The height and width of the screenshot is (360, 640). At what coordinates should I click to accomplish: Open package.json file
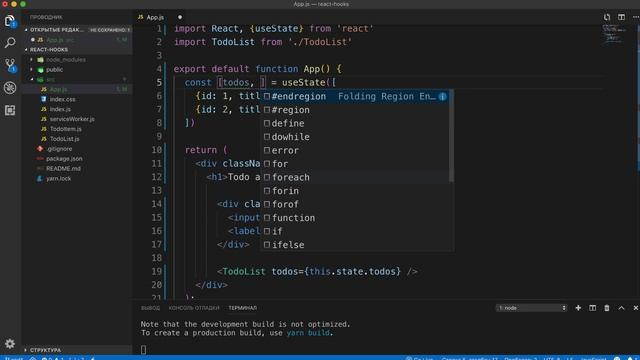pos(78,158)
